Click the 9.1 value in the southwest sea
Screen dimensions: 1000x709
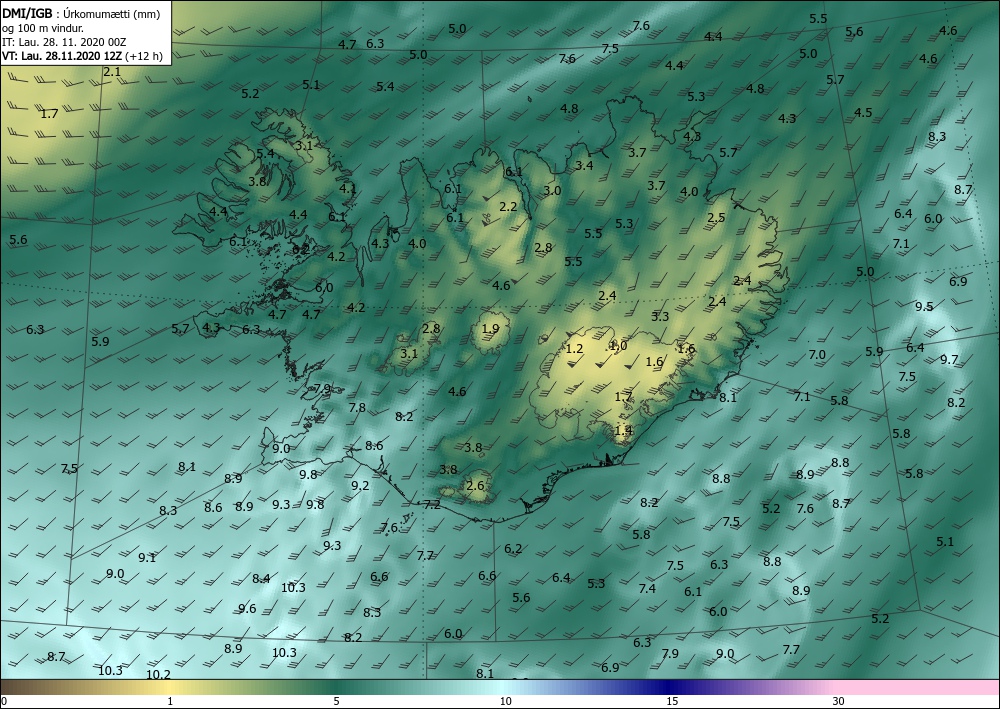coord(147,557)
